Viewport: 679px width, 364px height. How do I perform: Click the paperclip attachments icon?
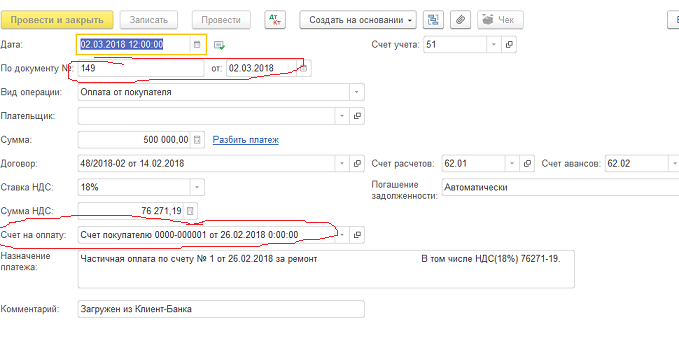[x=460, y=20]
